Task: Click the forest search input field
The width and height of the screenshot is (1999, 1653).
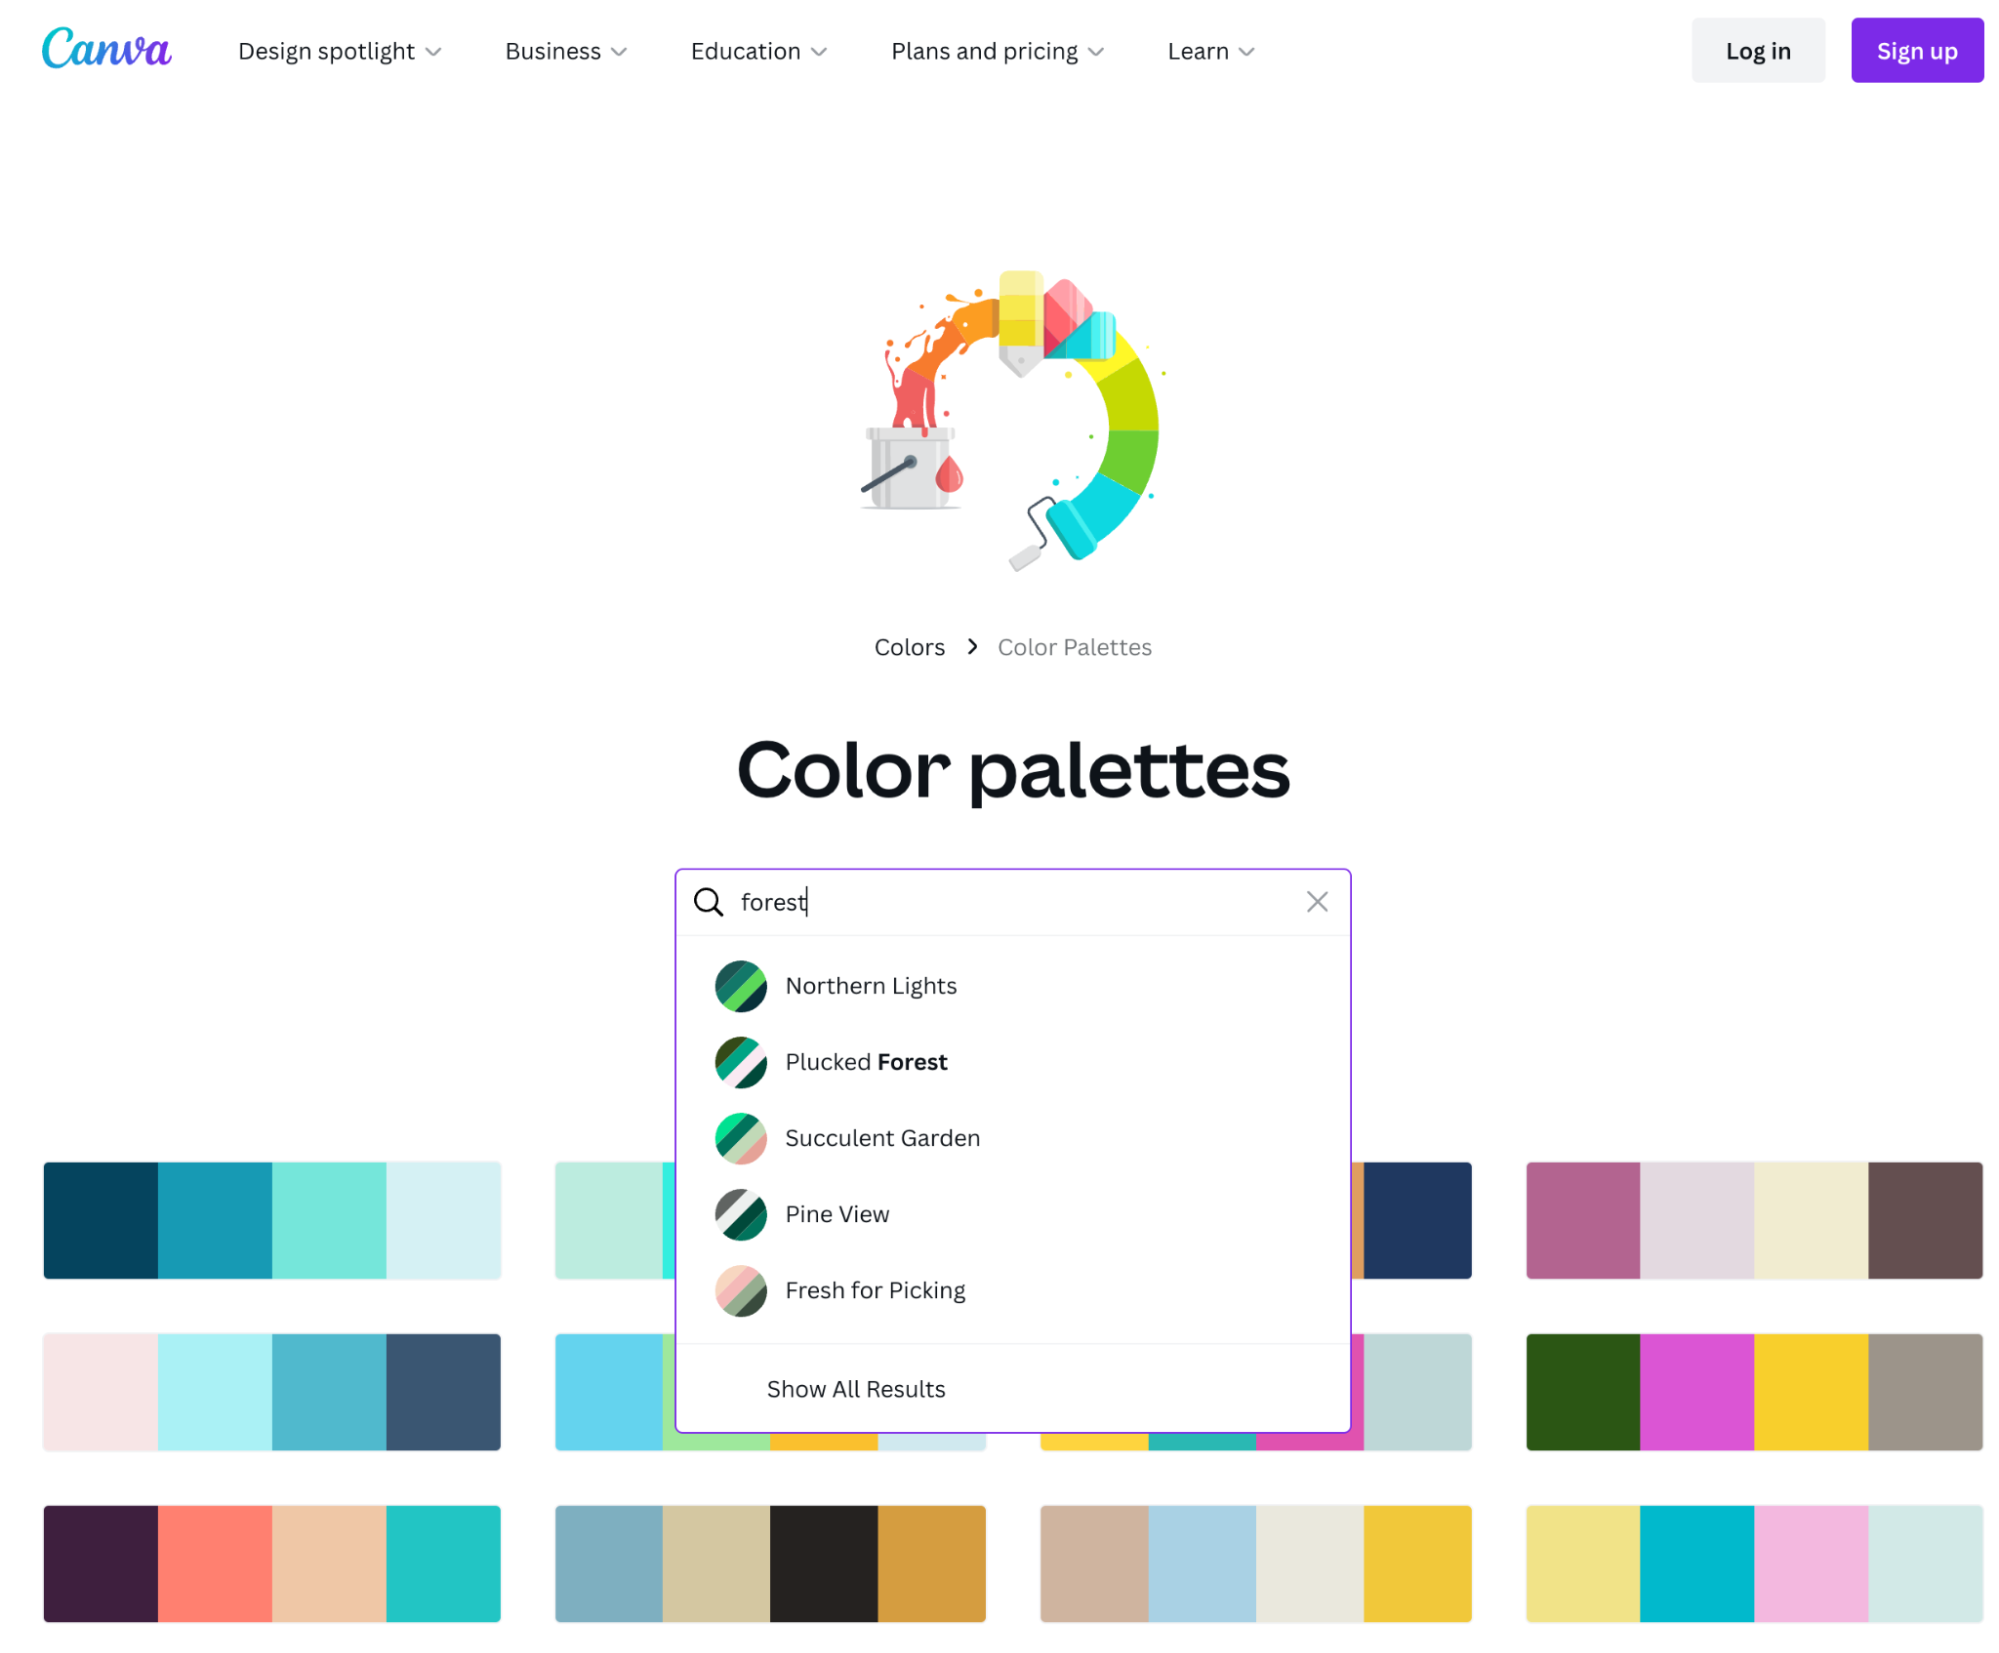Action: [1013, 900]
